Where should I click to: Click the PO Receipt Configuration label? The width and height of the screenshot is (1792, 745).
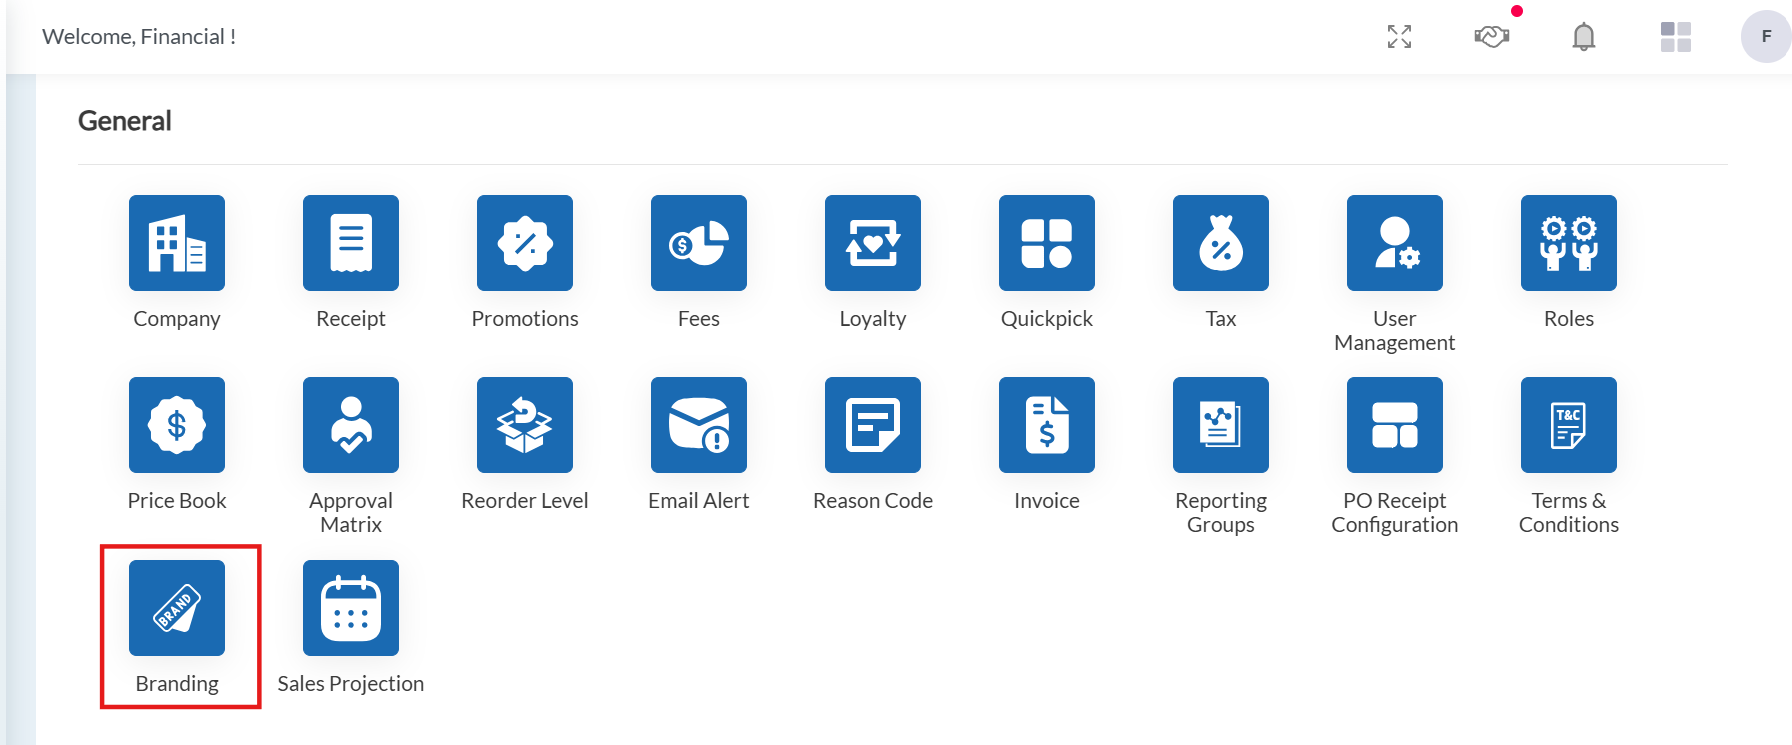point(1395,513)
